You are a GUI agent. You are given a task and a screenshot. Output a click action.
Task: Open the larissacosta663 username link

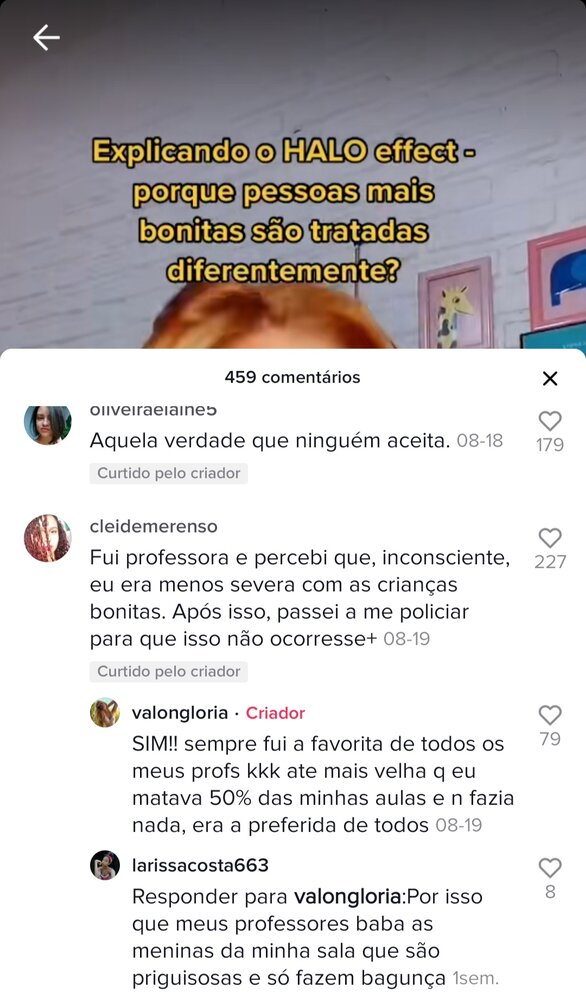tap(200, 865)
